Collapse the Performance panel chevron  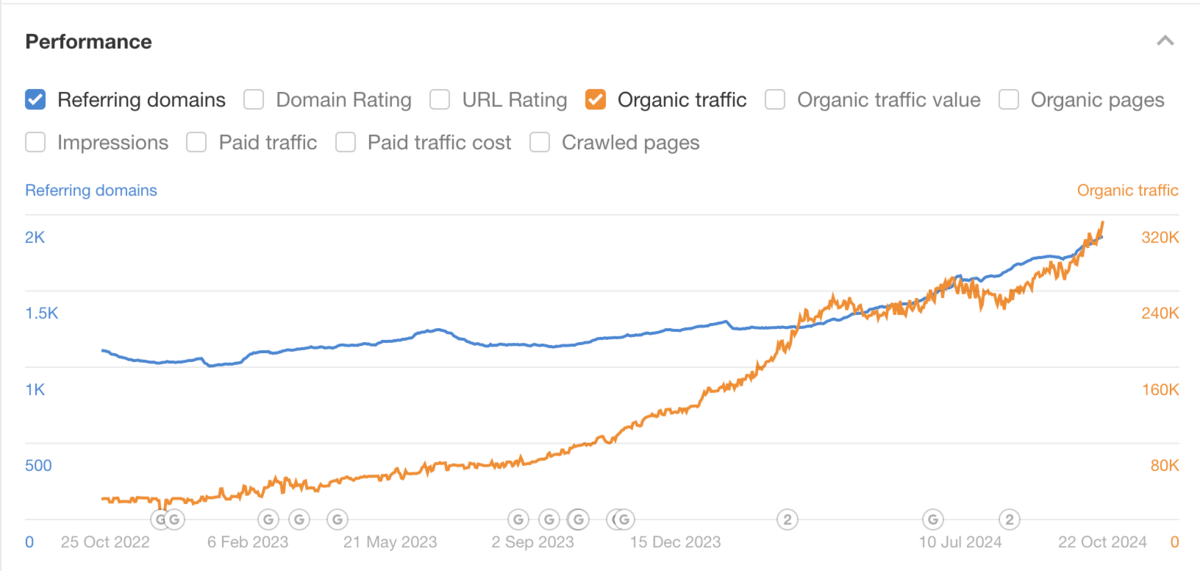click(1165, 41)
